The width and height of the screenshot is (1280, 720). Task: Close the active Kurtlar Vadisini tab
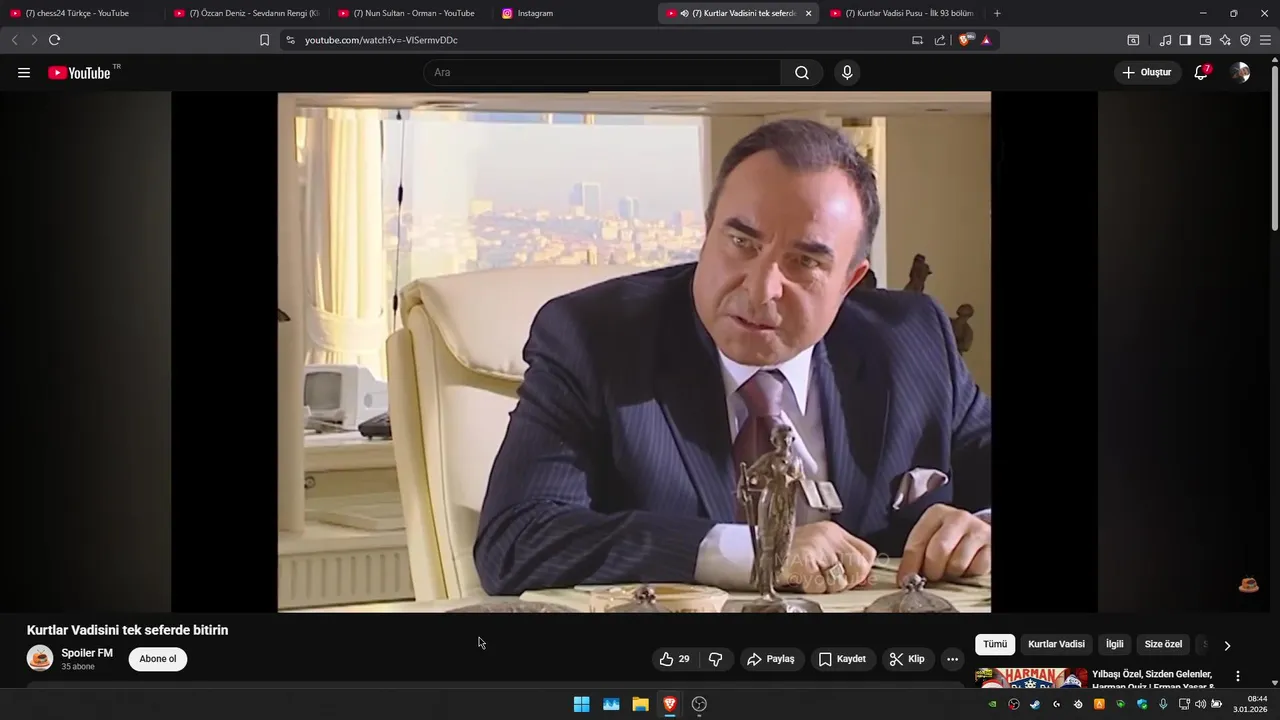(808, 13)
